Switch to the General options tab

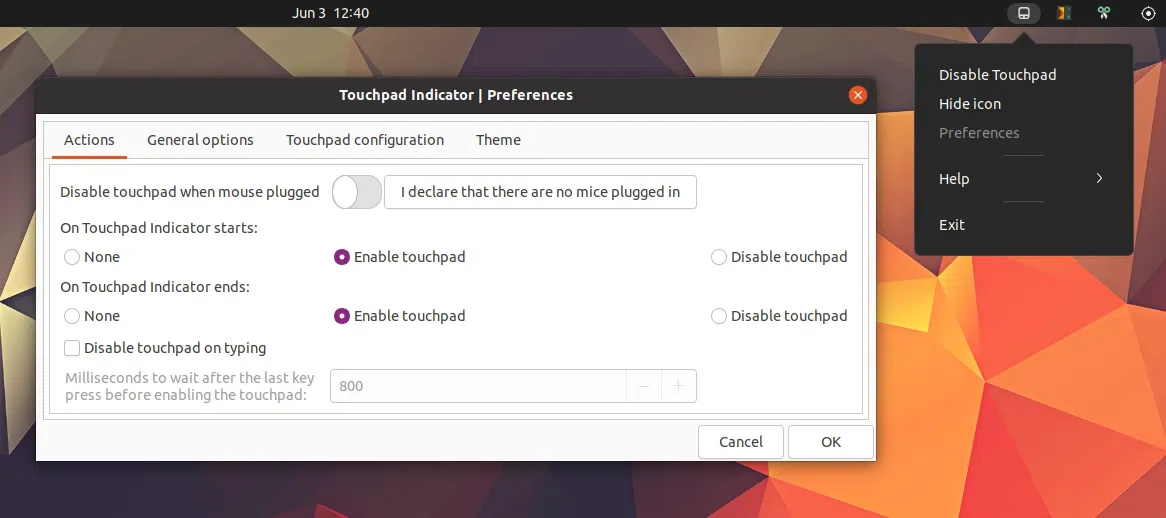[x=200, y=140]
